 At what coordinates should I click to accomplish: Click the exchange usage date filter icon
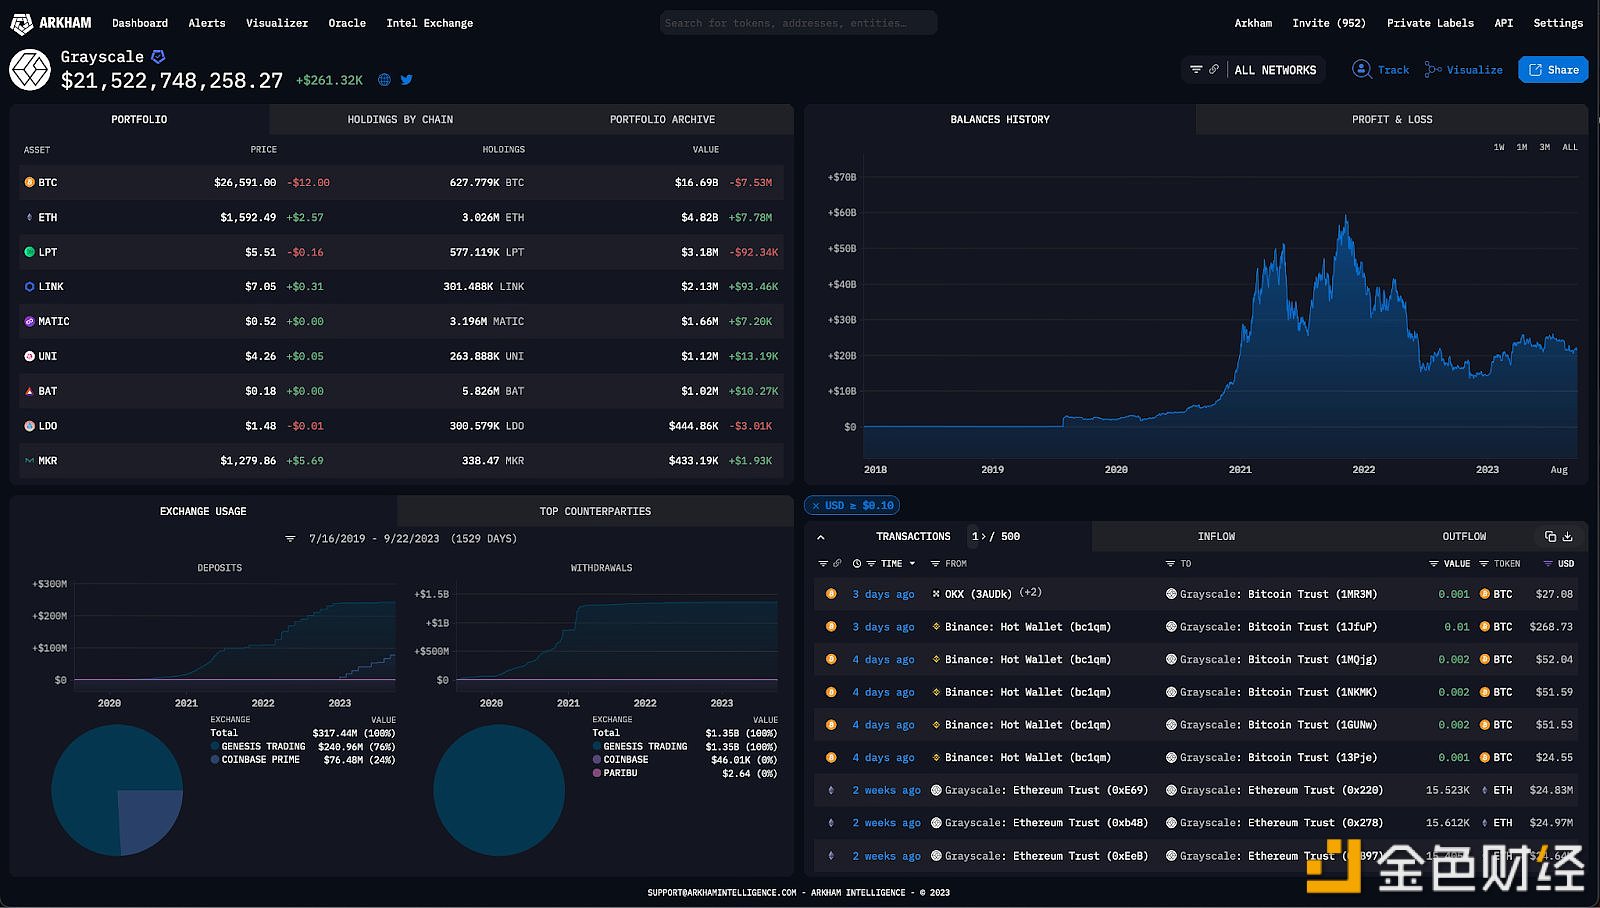290,539
